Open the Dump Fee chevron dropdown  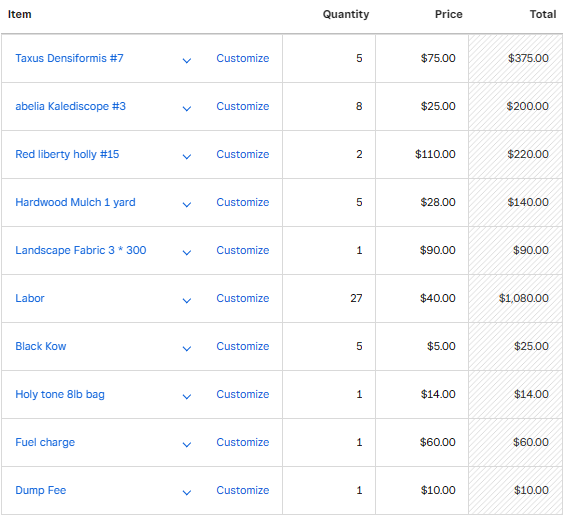(x=187, y=492)
